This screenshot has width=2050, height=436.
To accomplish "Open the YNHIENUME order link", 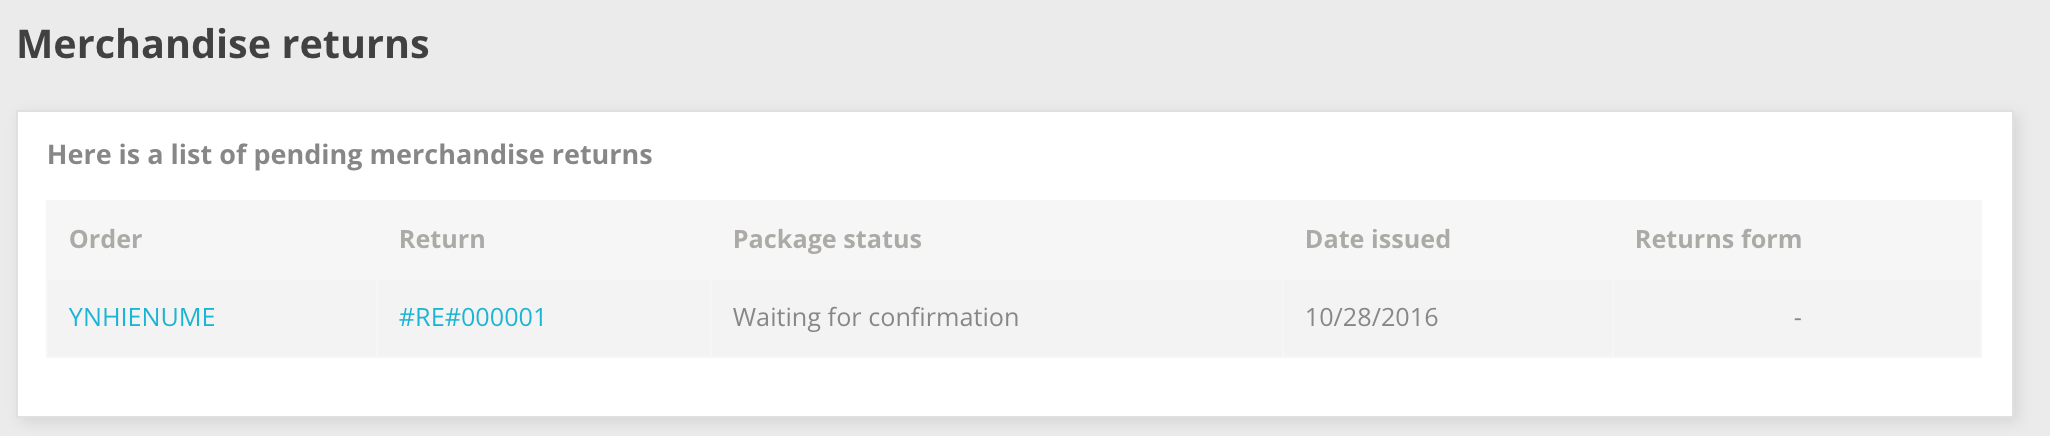I will [x=142, y=318].
